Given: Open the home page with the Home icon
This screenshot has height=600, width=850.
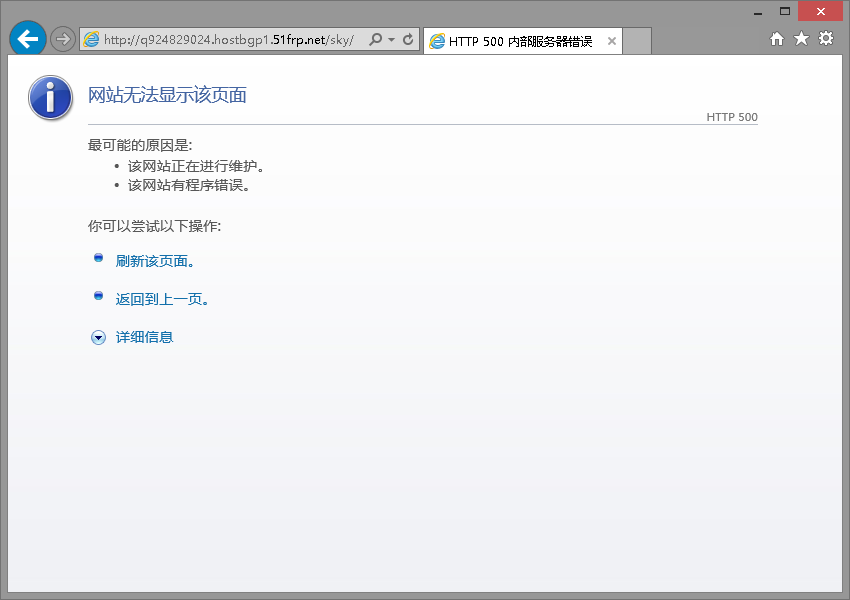Looking at the screenshot, I should tap(776, 36).
